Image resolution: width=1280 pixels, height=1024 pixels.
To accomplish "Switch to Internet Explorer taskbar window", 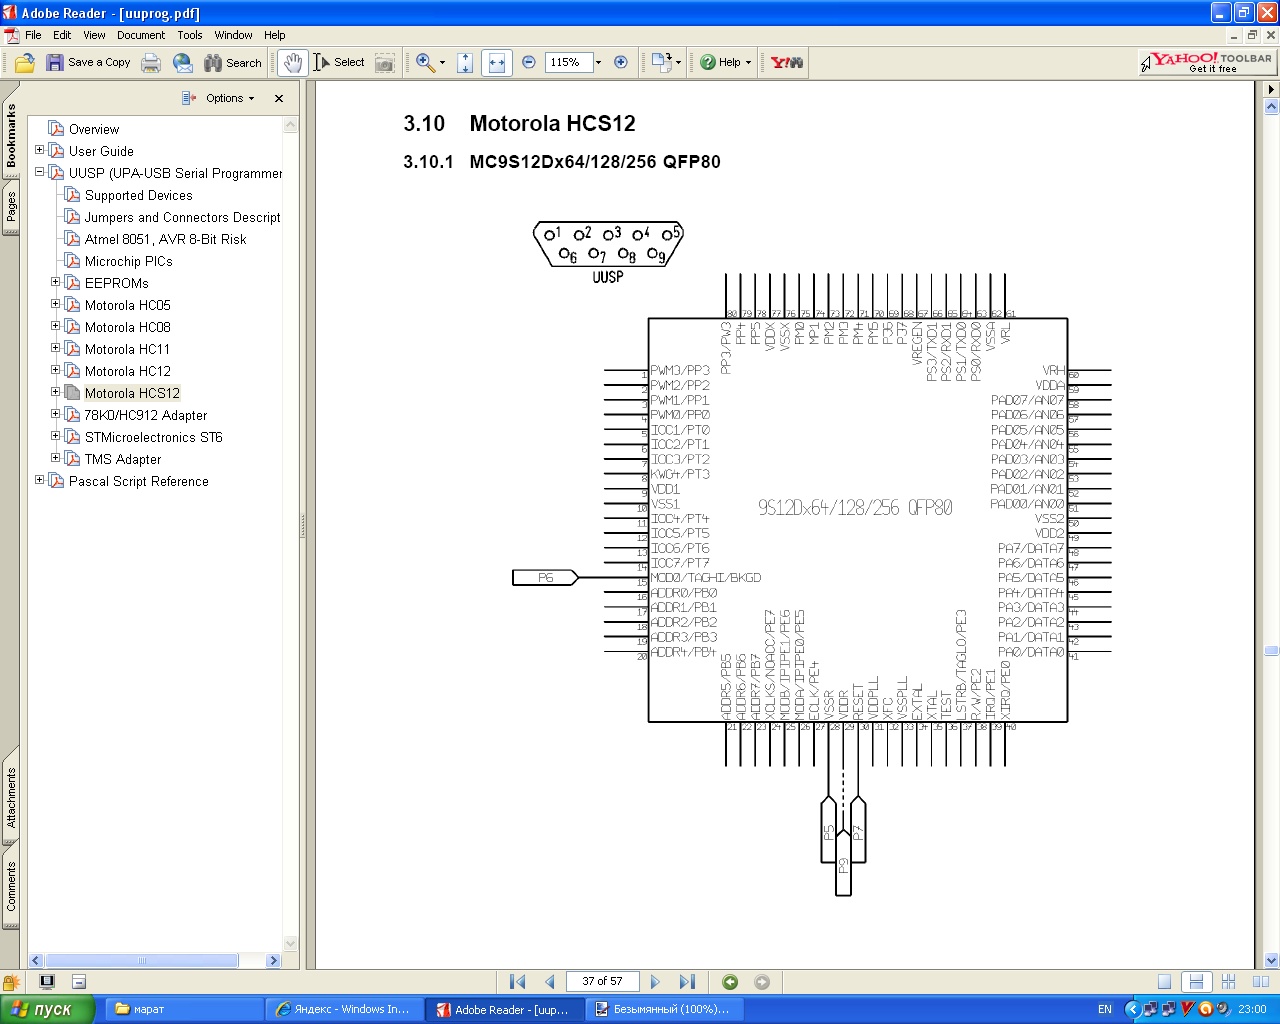I will (x=344, y=1009).
